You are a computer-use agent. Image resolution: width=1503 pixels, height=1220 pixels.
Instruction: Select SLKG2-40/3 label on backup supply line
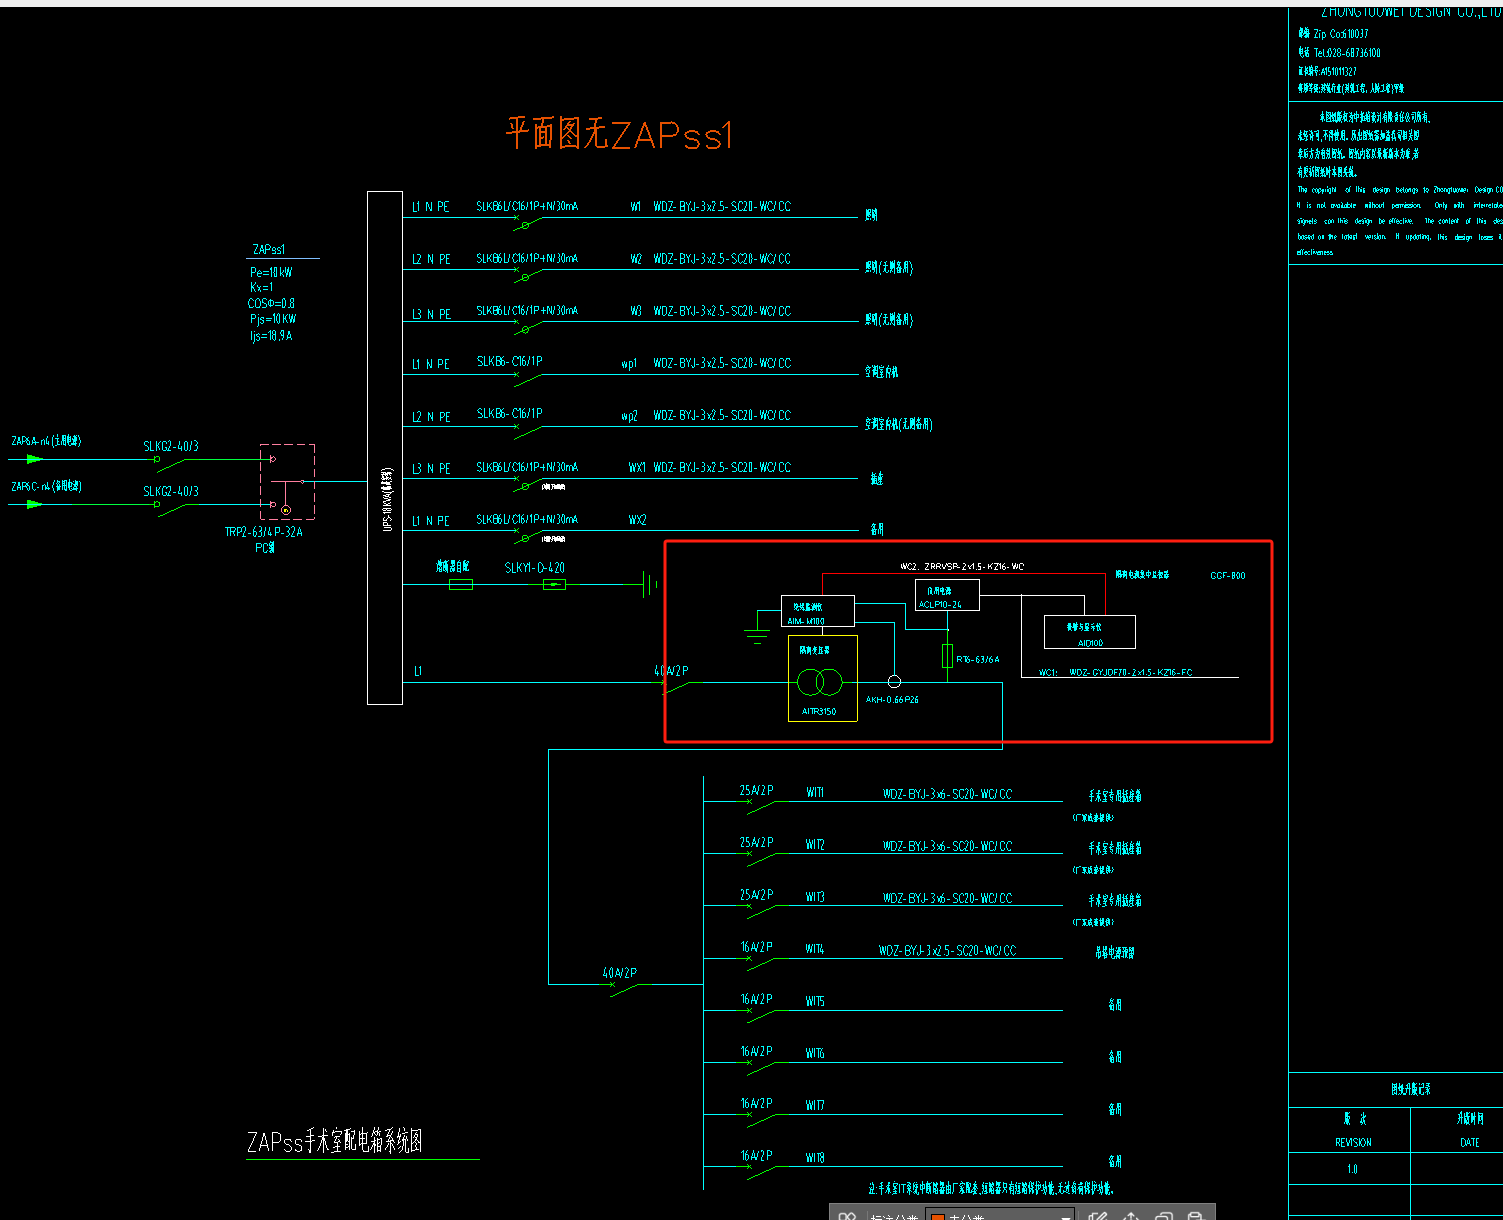click(171, 491)
